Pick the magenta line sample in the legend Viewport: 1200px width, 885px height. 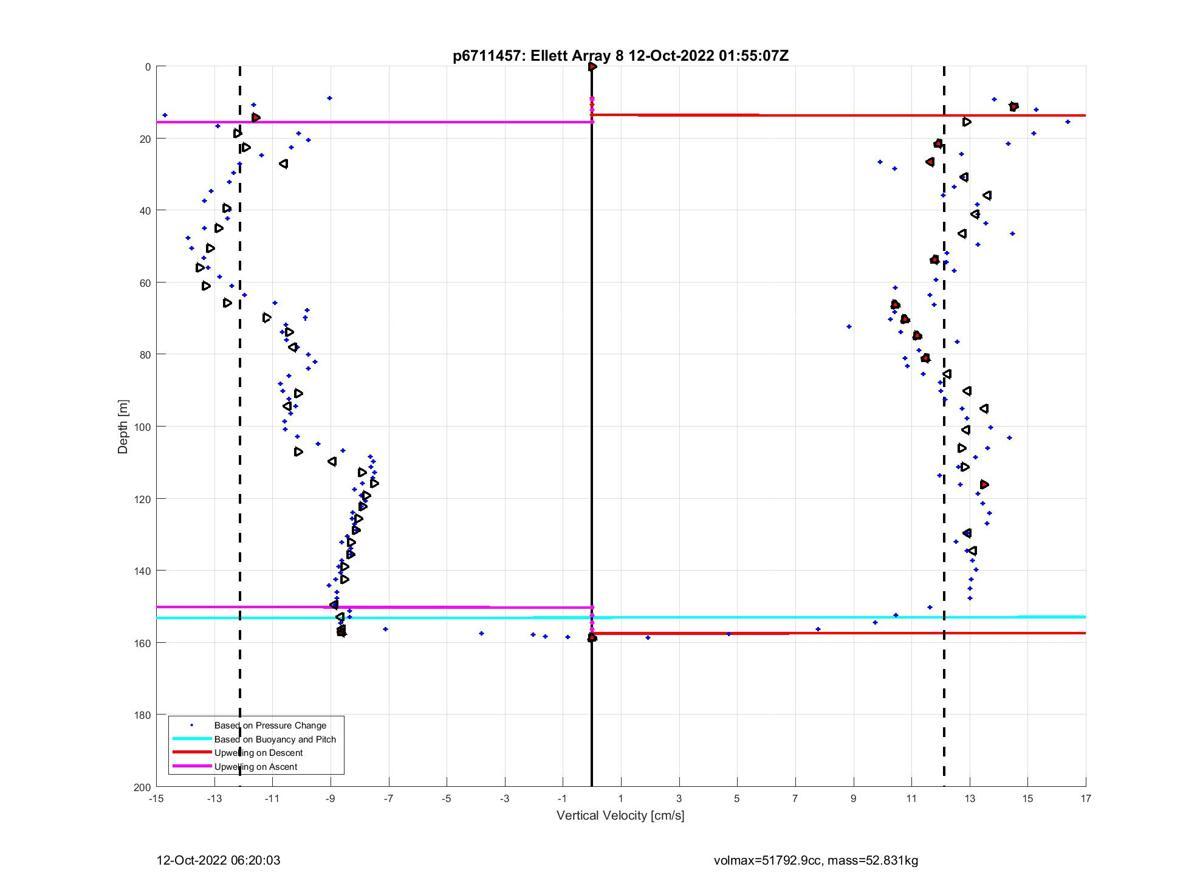tap(191, 766)
